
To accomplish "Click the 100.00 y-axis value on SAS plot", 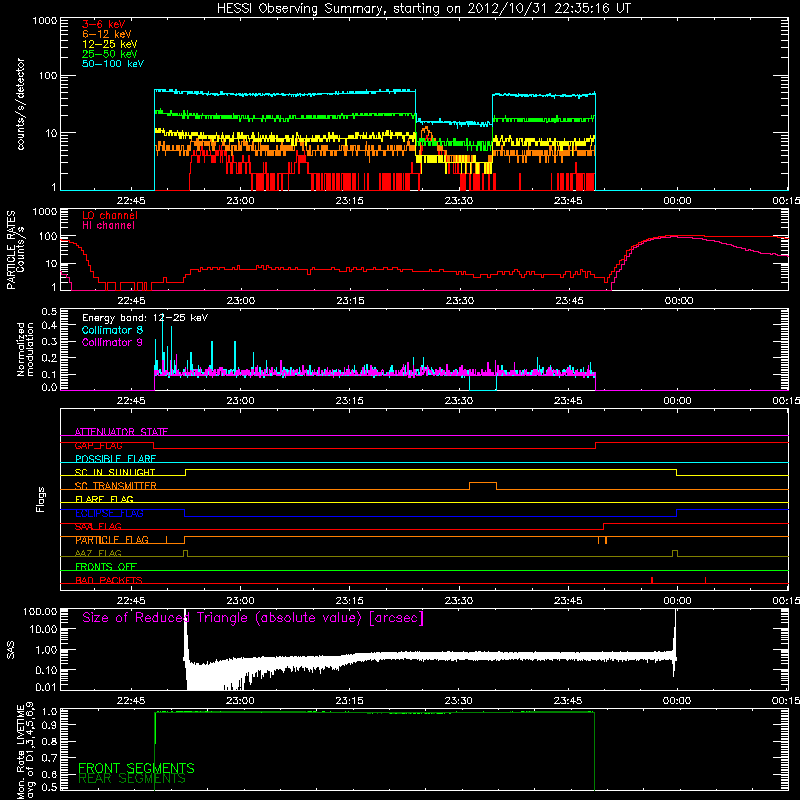I will point(40,611).
